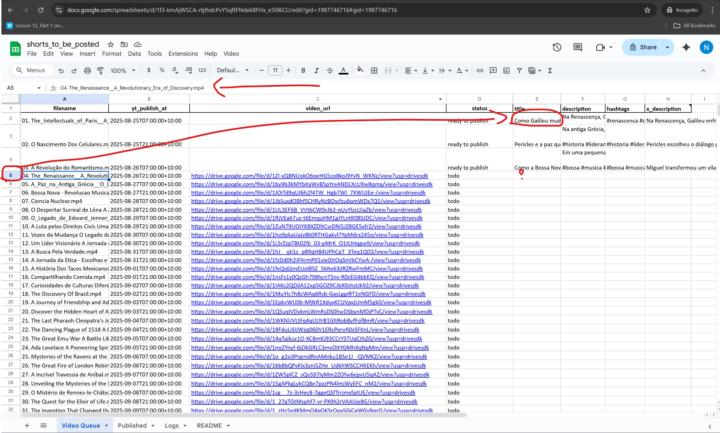Click the font size field
This screenshot has width=720, height=433.
click(x=275, y=71)
